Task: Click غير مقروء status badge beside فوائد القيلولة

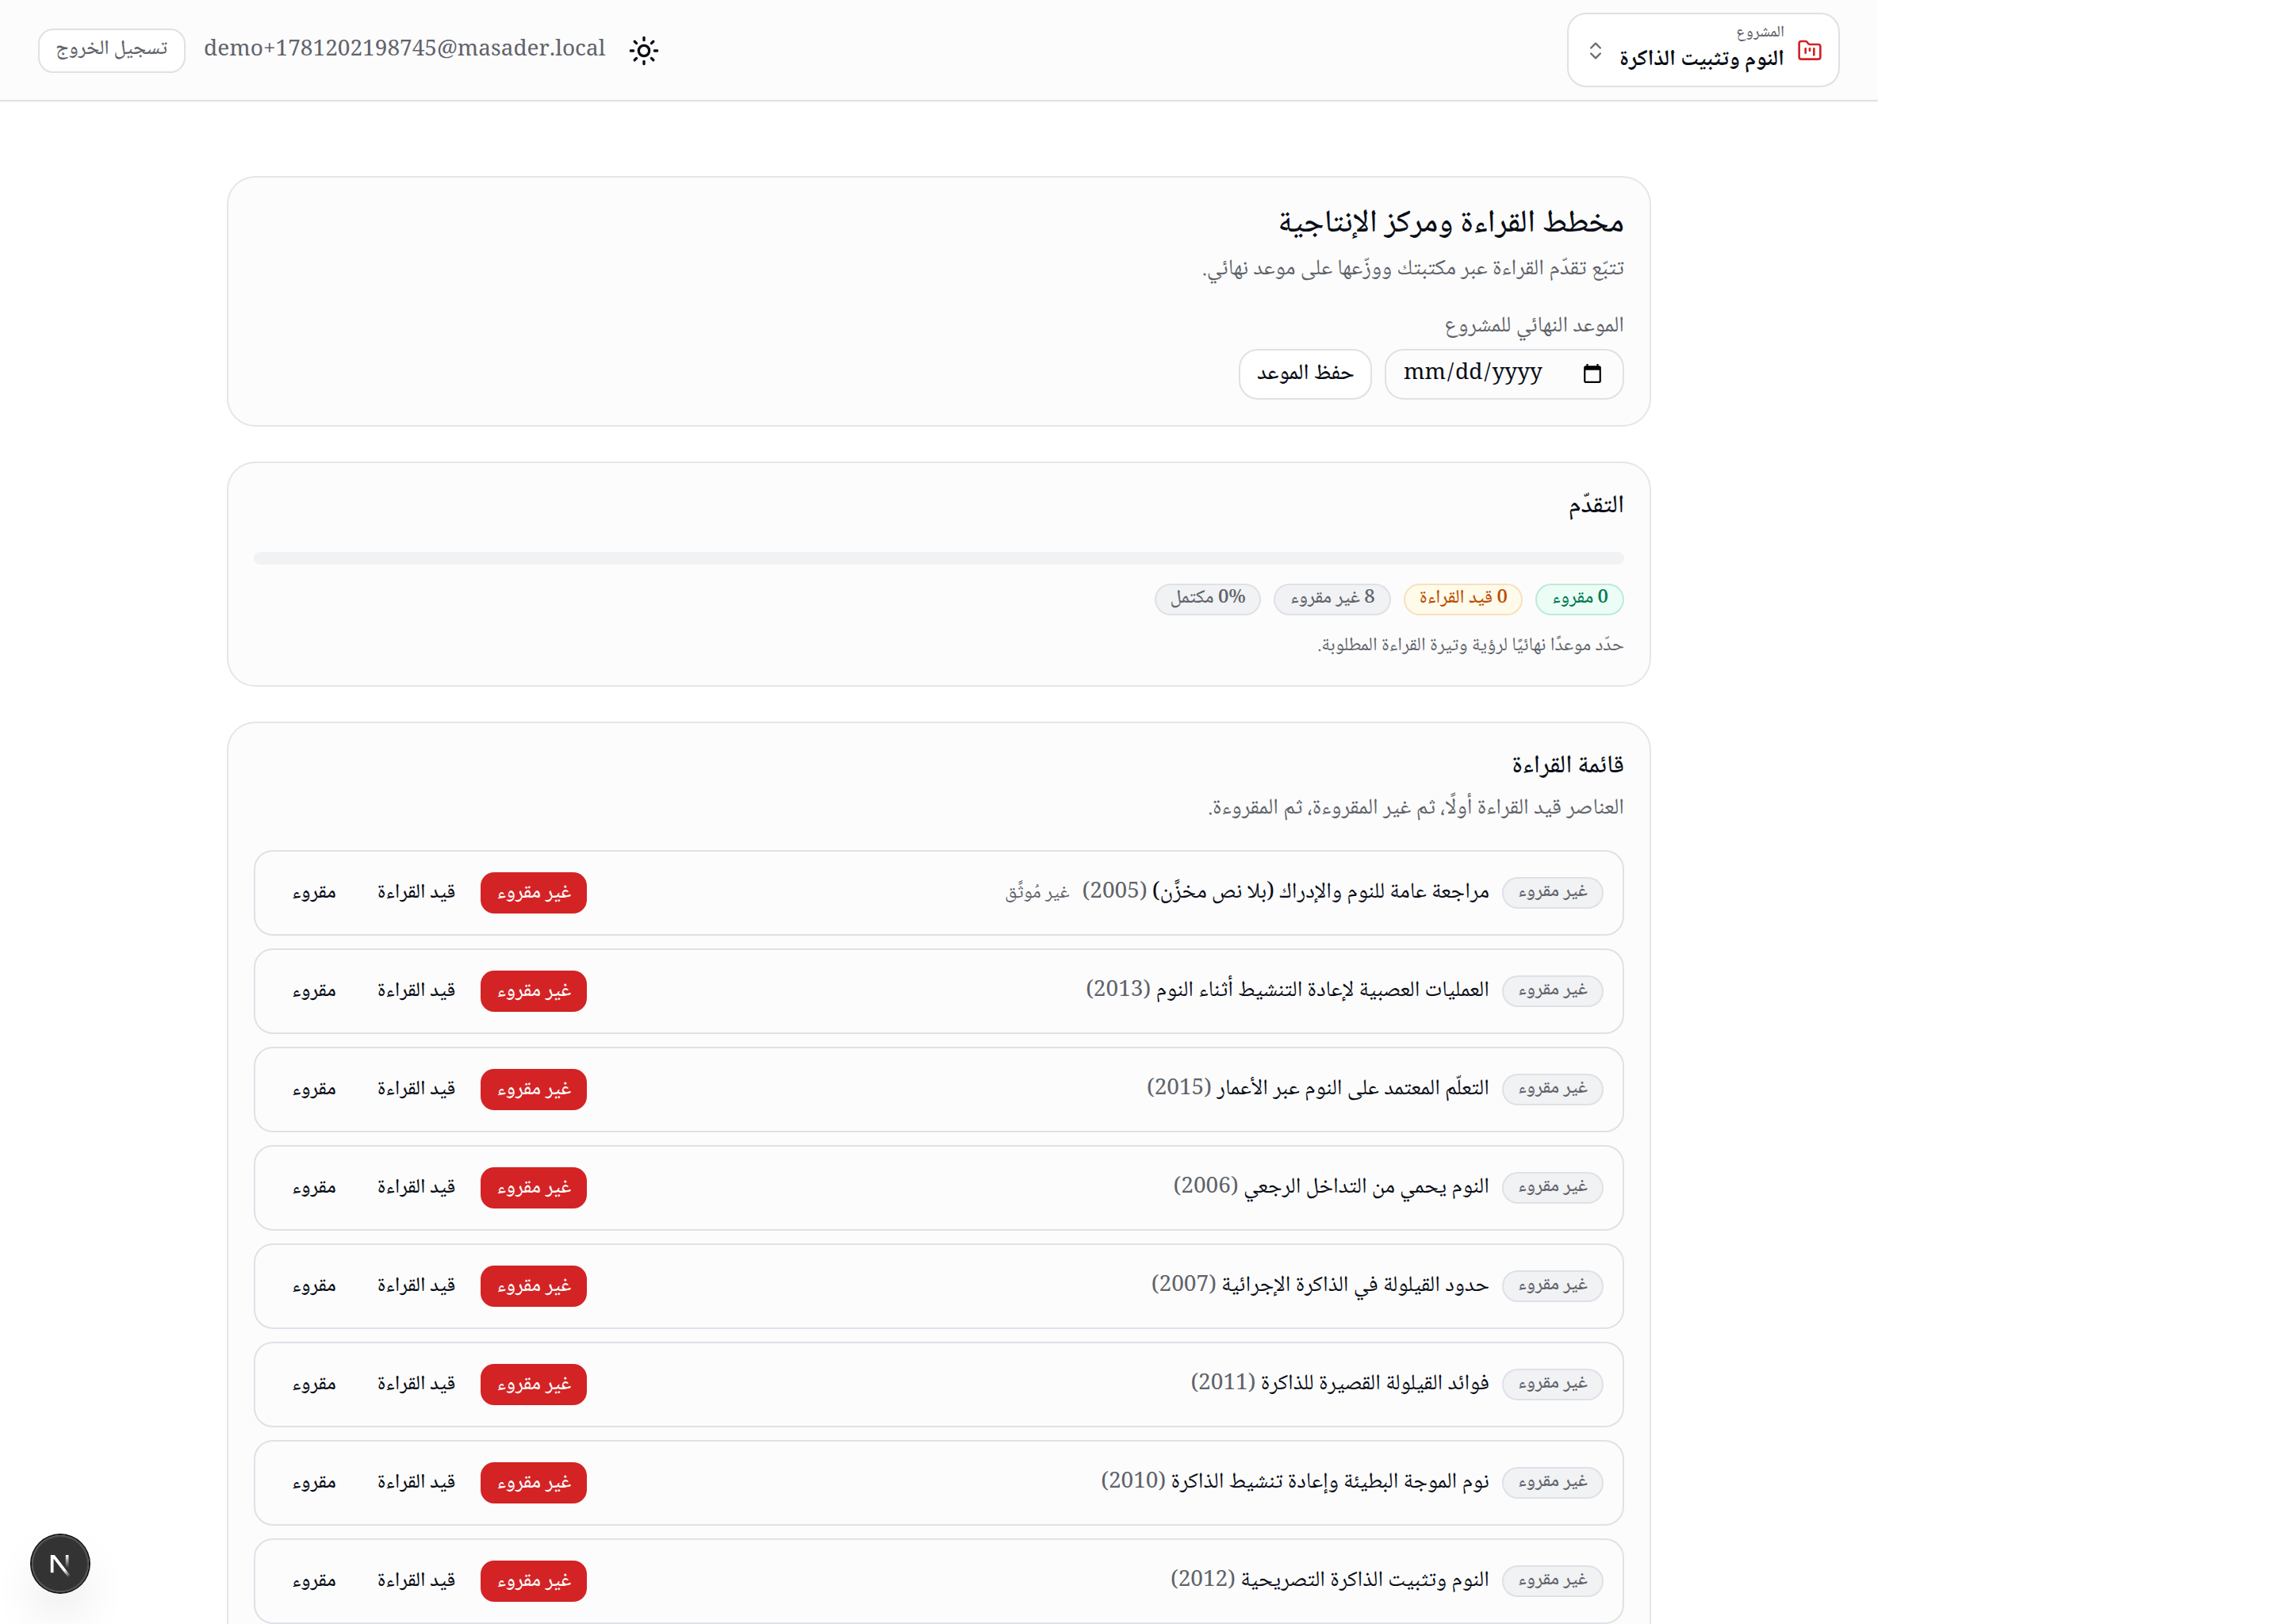Action: pyautogui.click(x=1552, y=1384)
